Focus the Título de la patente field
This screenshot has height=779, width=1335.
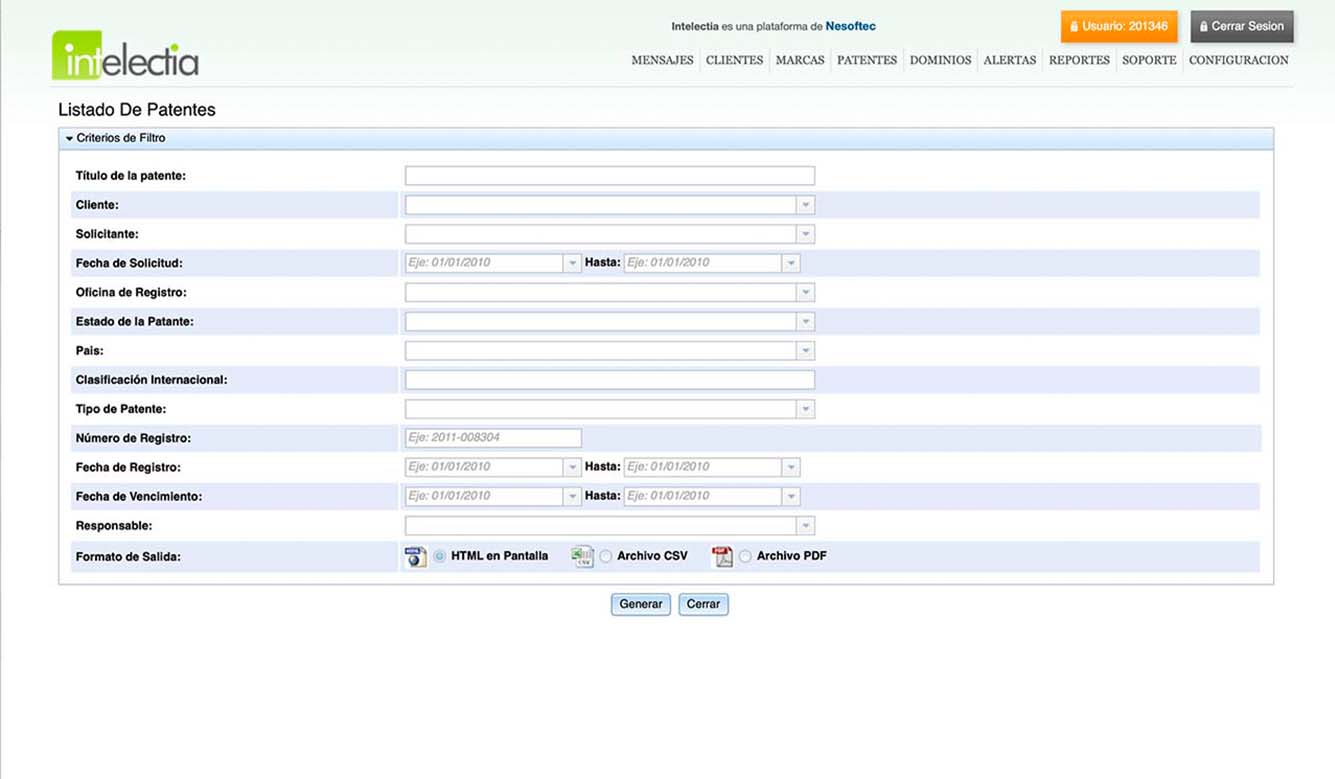pos(609,176)
